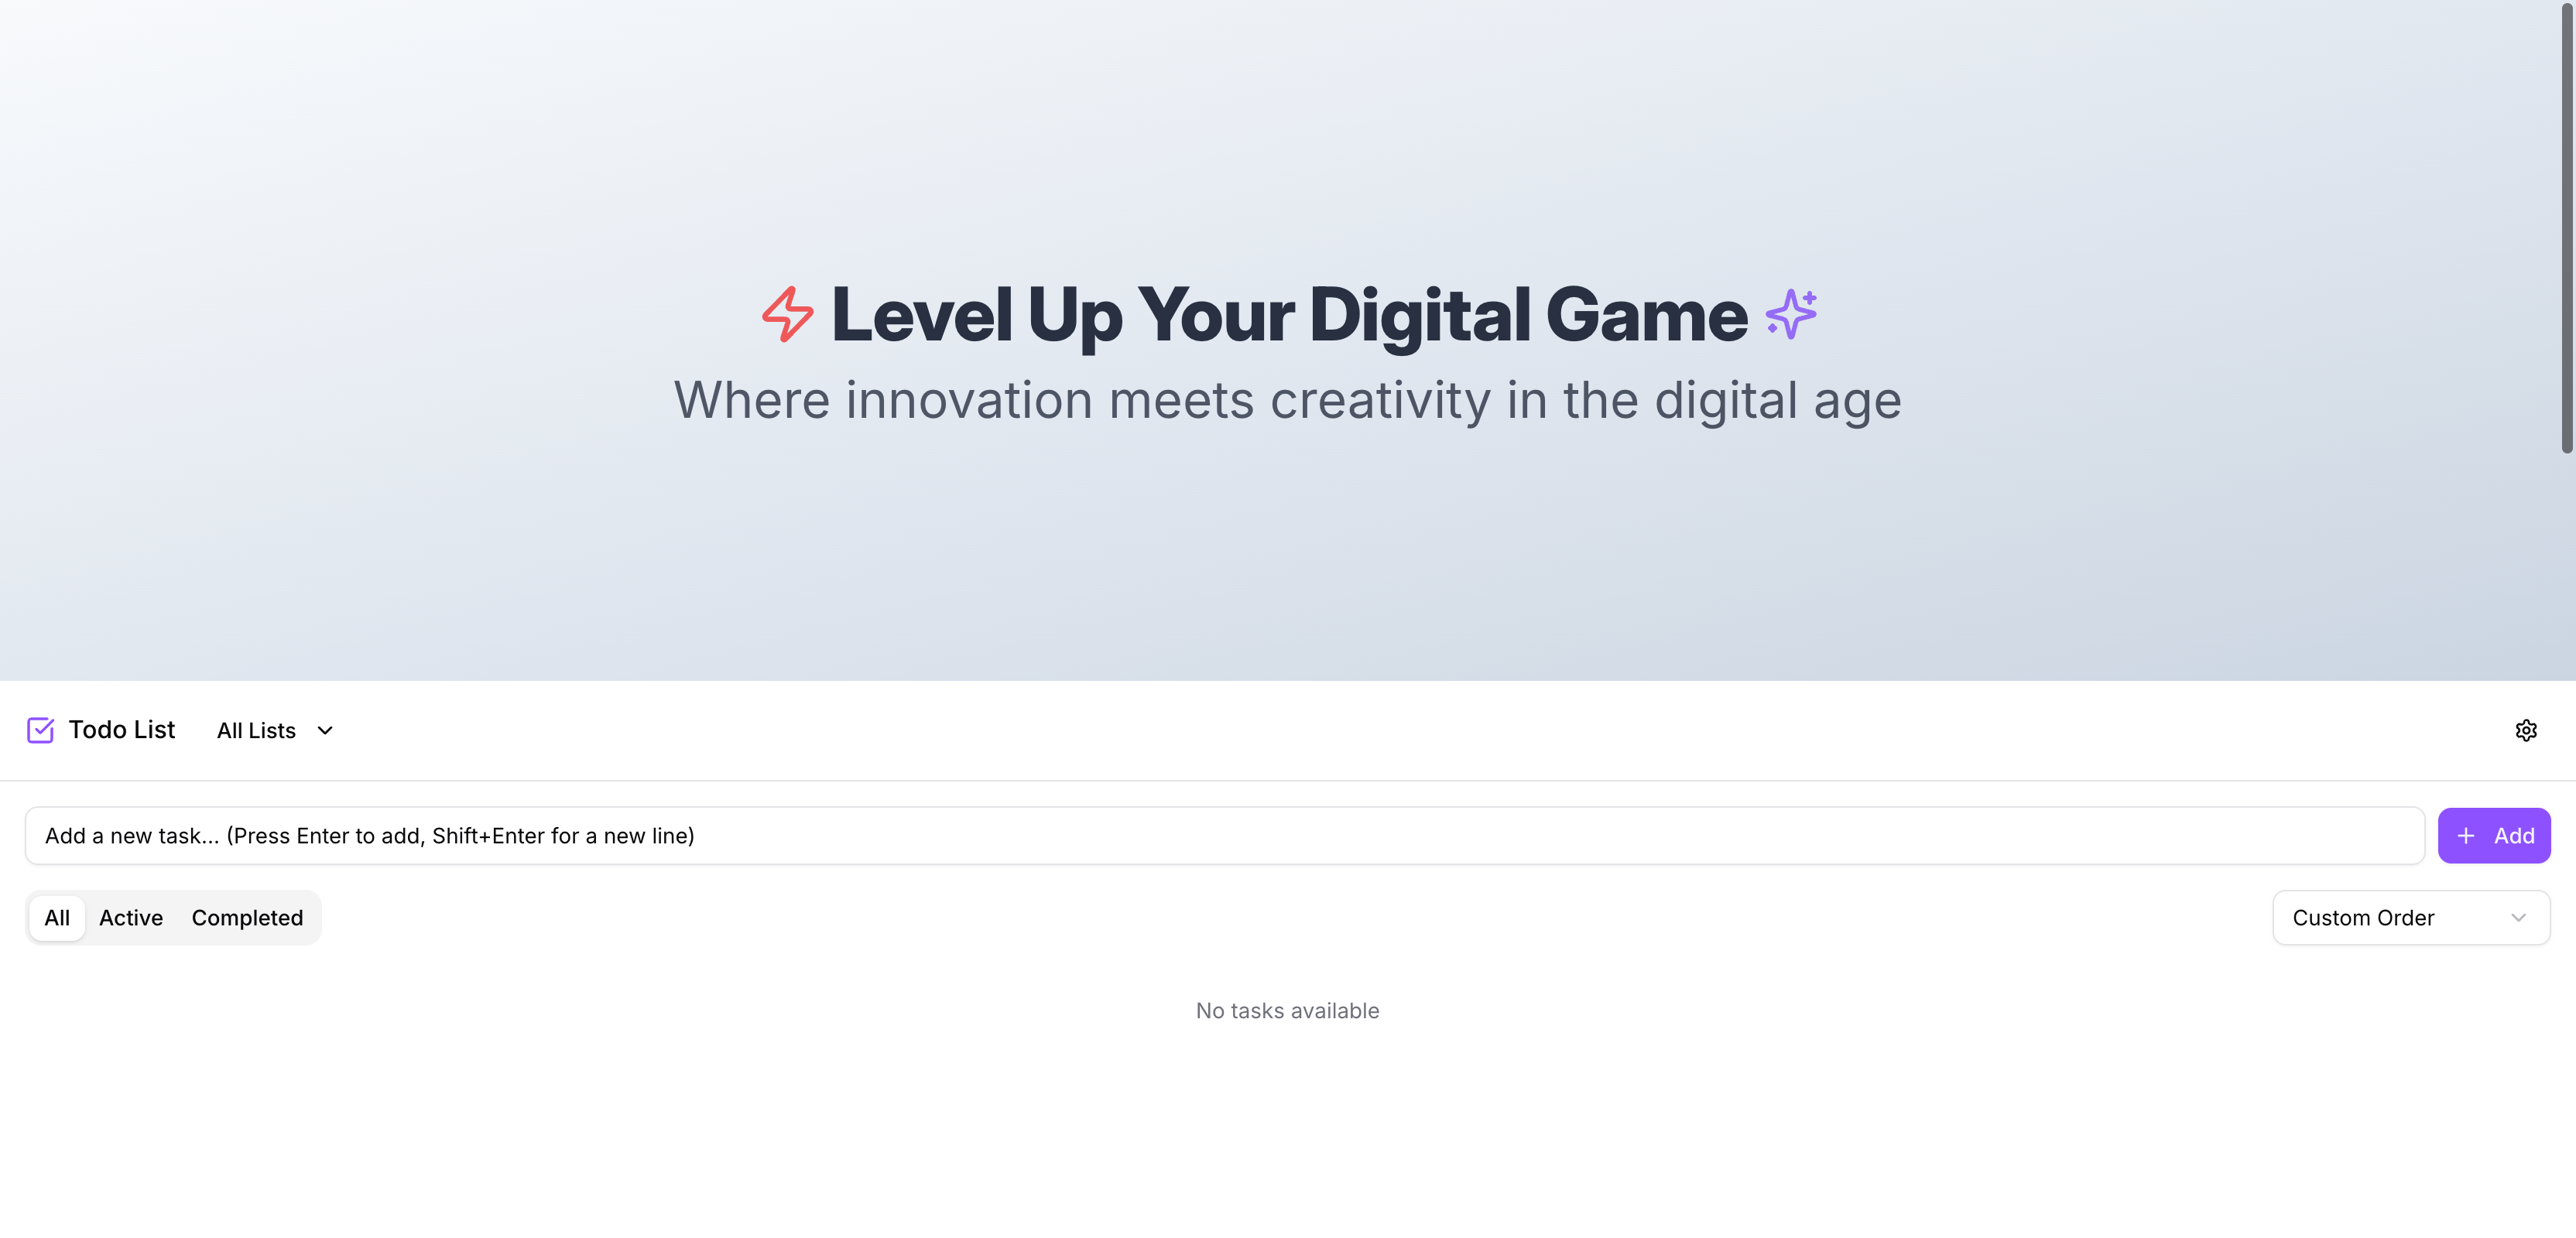Click the Custom Order chevron arrow
This screenshot has height=1238, width=2576.
[2518, 918]
